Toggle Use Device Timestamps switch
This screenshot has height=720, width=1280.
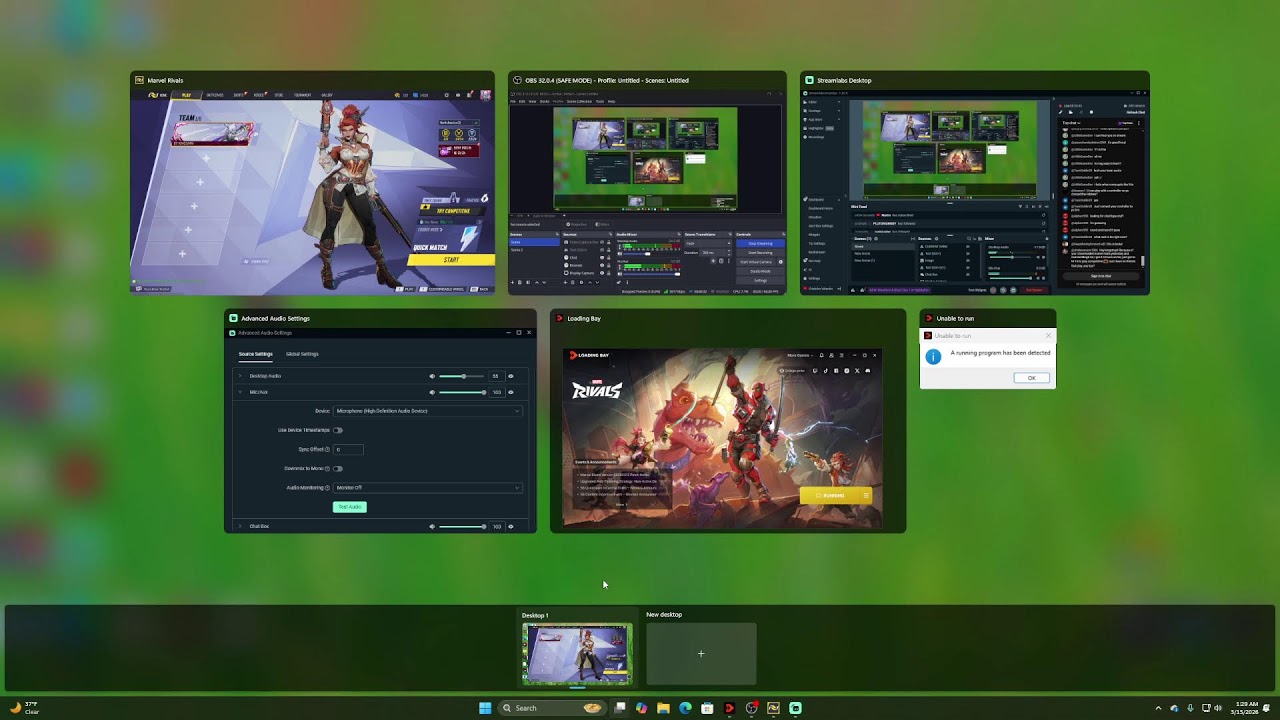338,430
